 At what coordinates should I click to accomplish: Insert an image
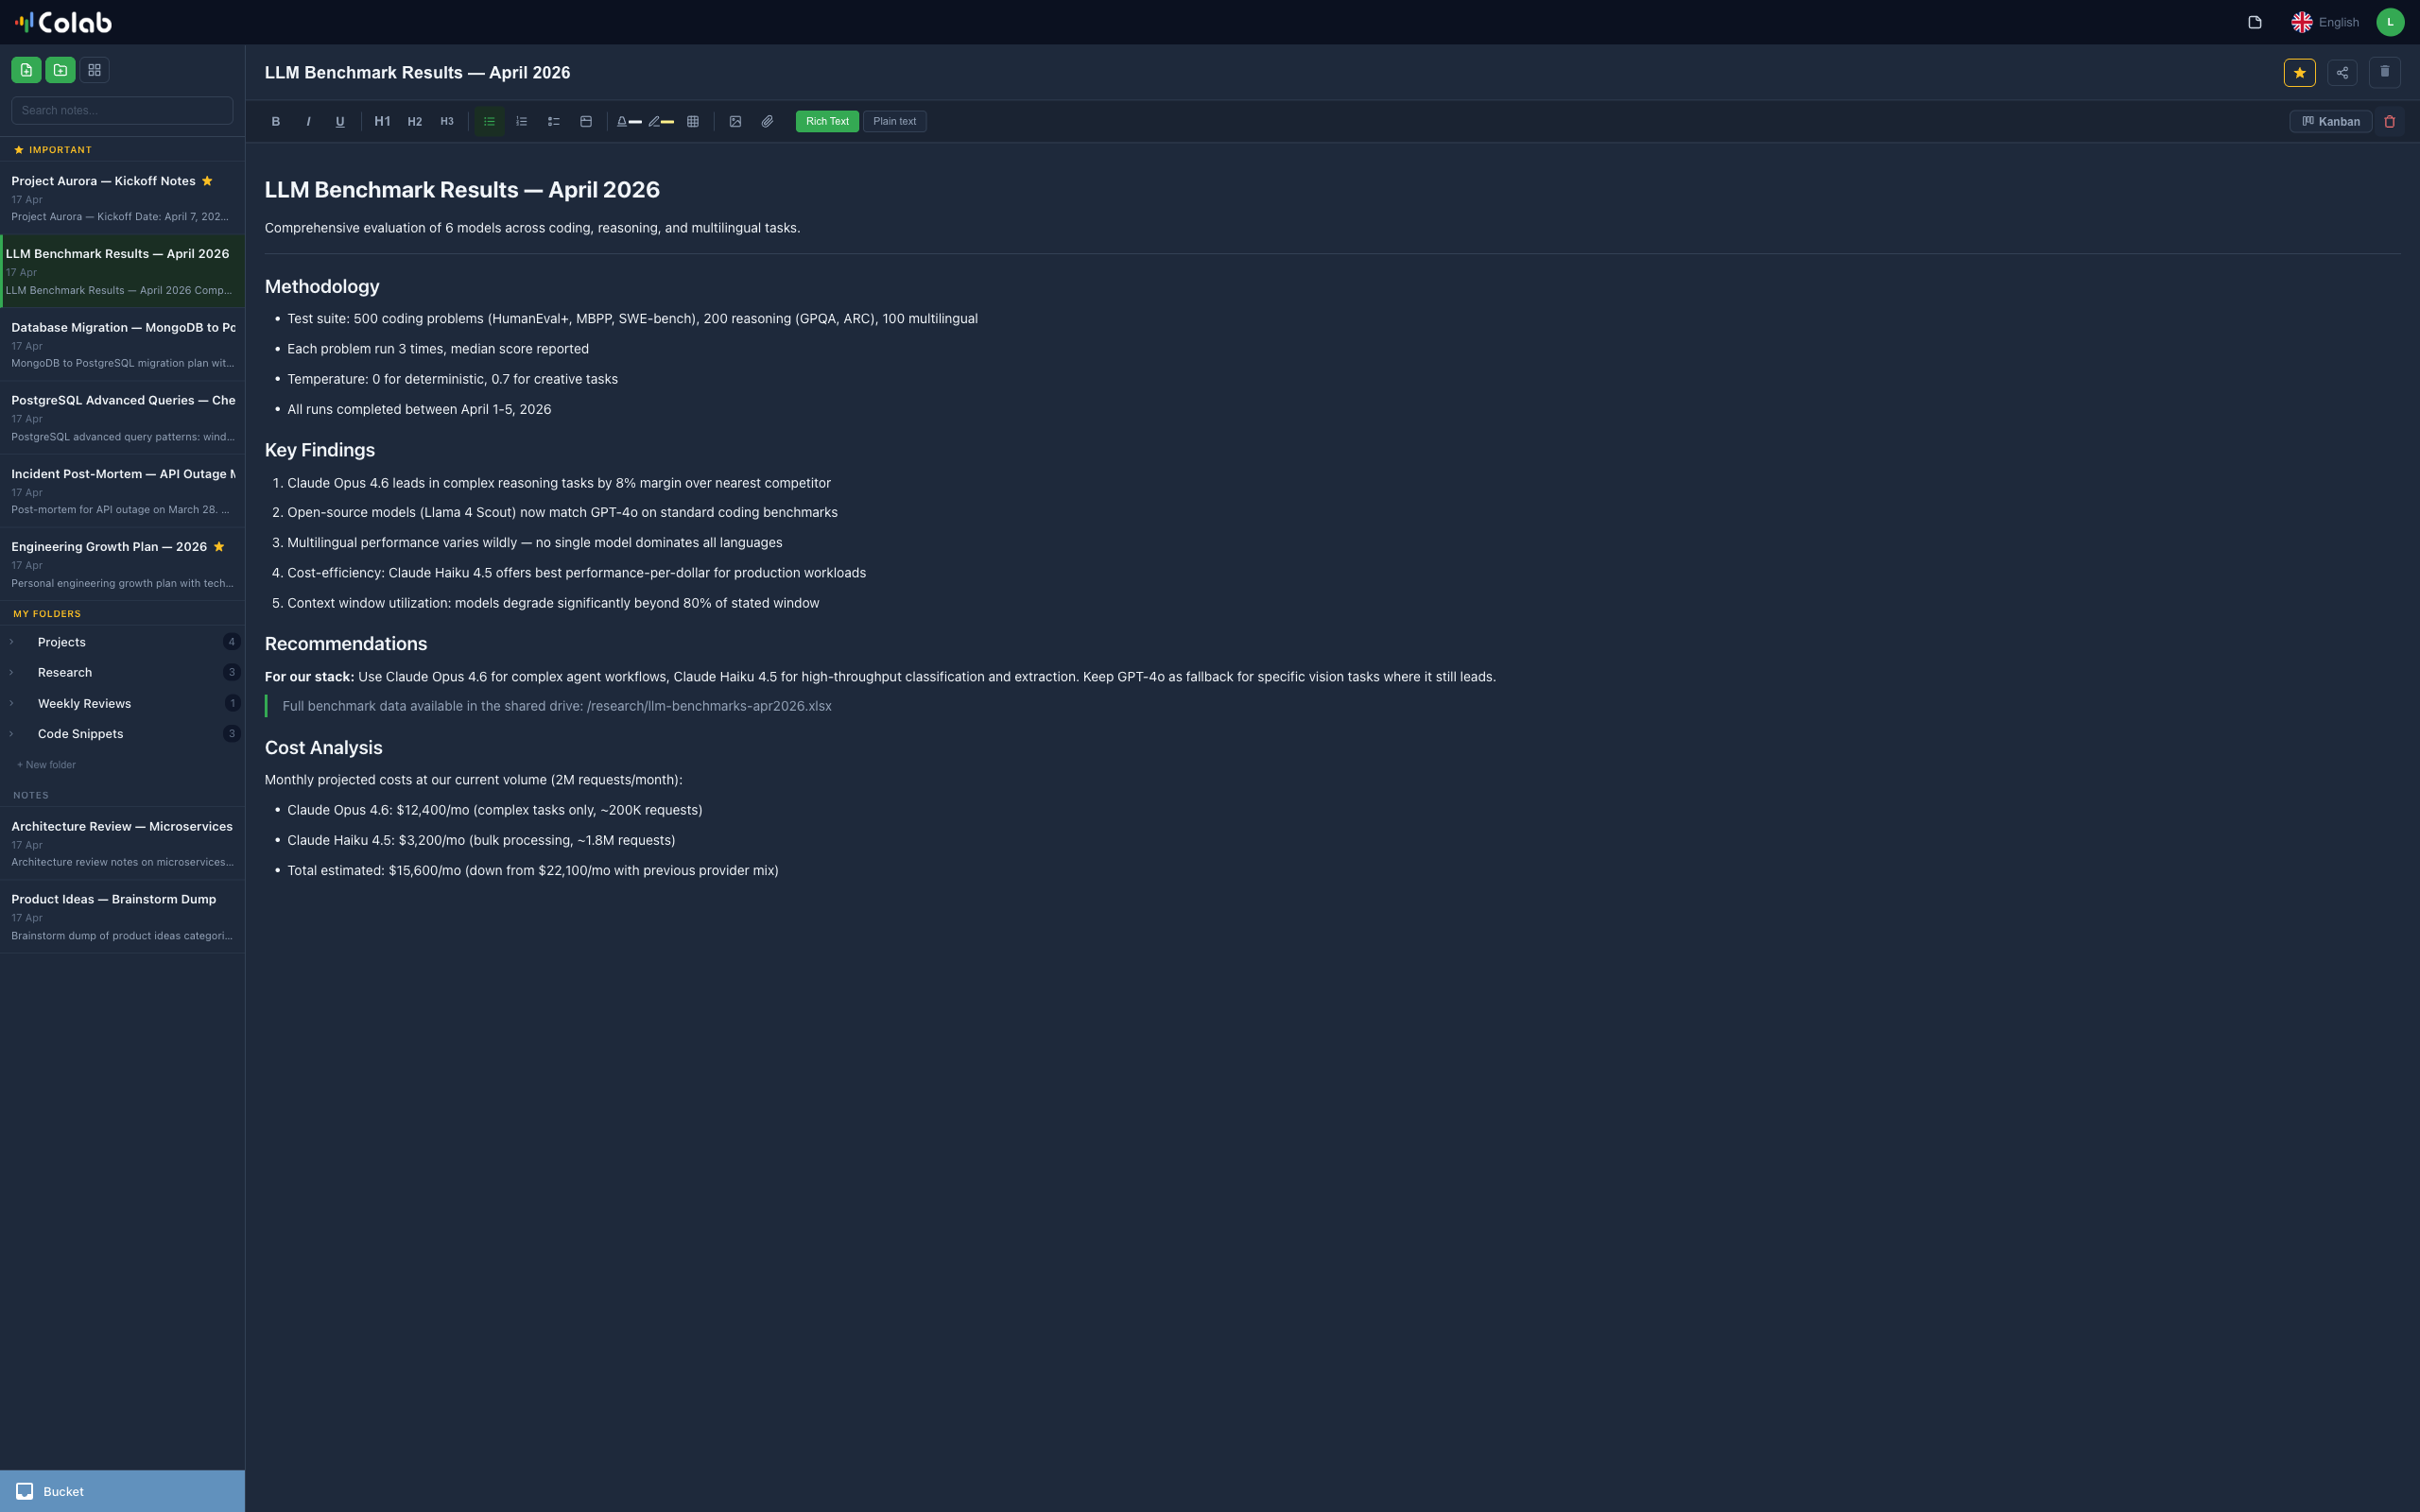tap(735, 121)
